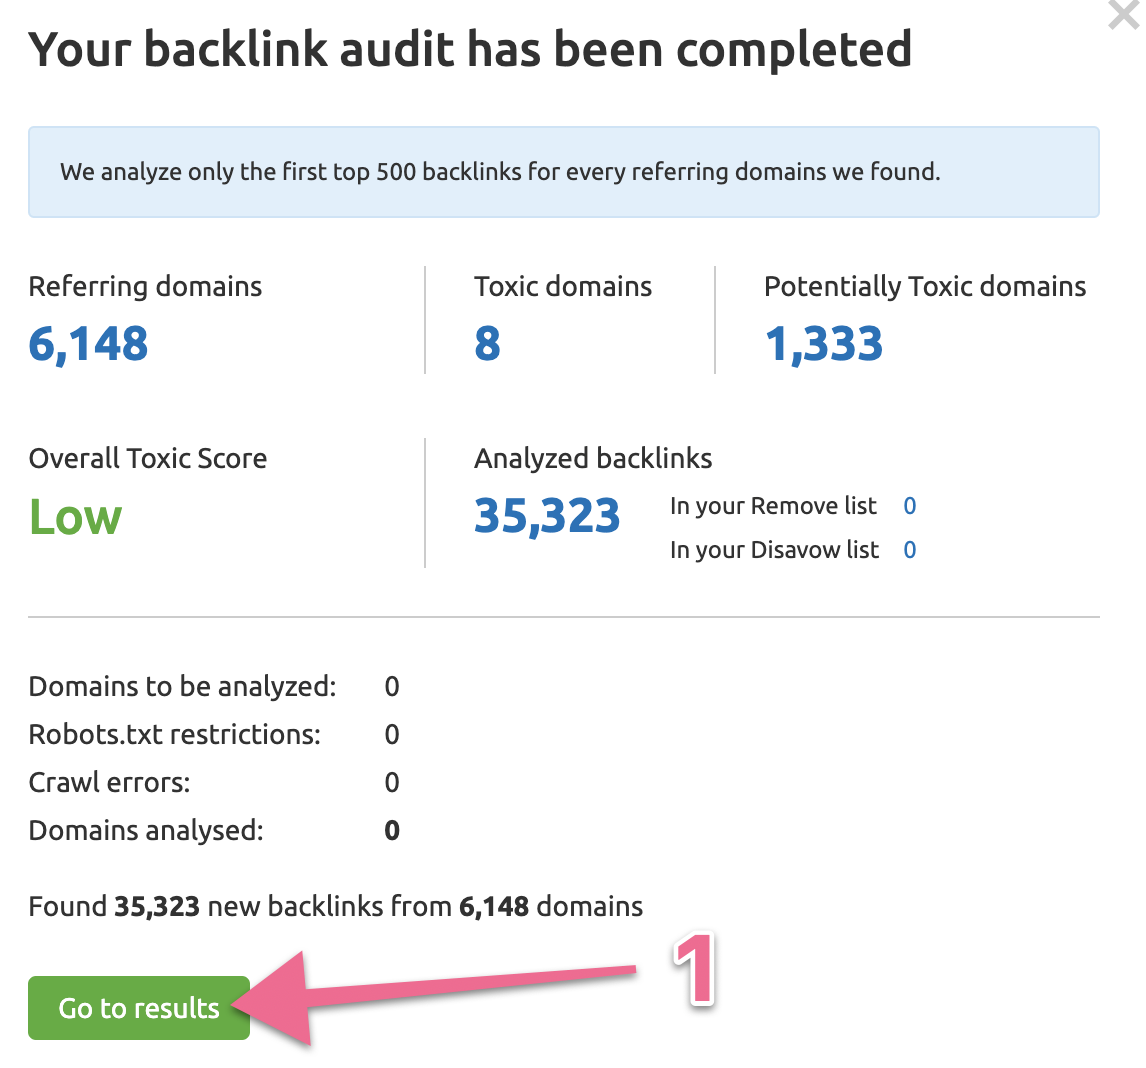View the 1,333 potentially toxic domains
This screenshot has width=1146, height=1068.
pos(823,344)
